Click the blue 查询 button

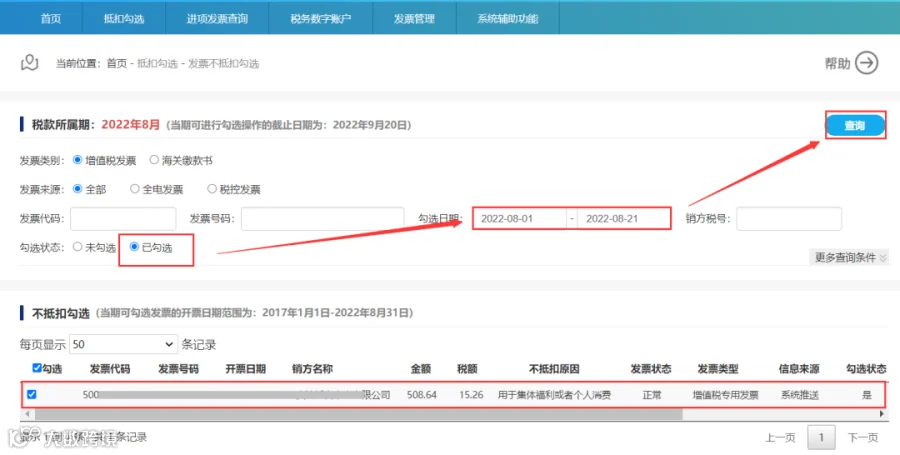point(855,125)
